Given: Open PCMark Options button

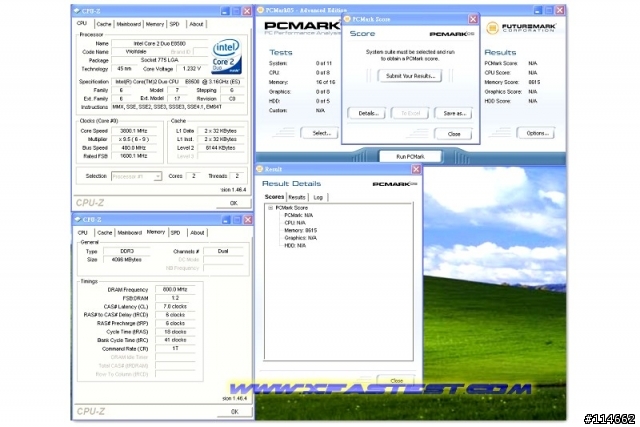Looking at the screenshot, I should click(x=536, y=133).
